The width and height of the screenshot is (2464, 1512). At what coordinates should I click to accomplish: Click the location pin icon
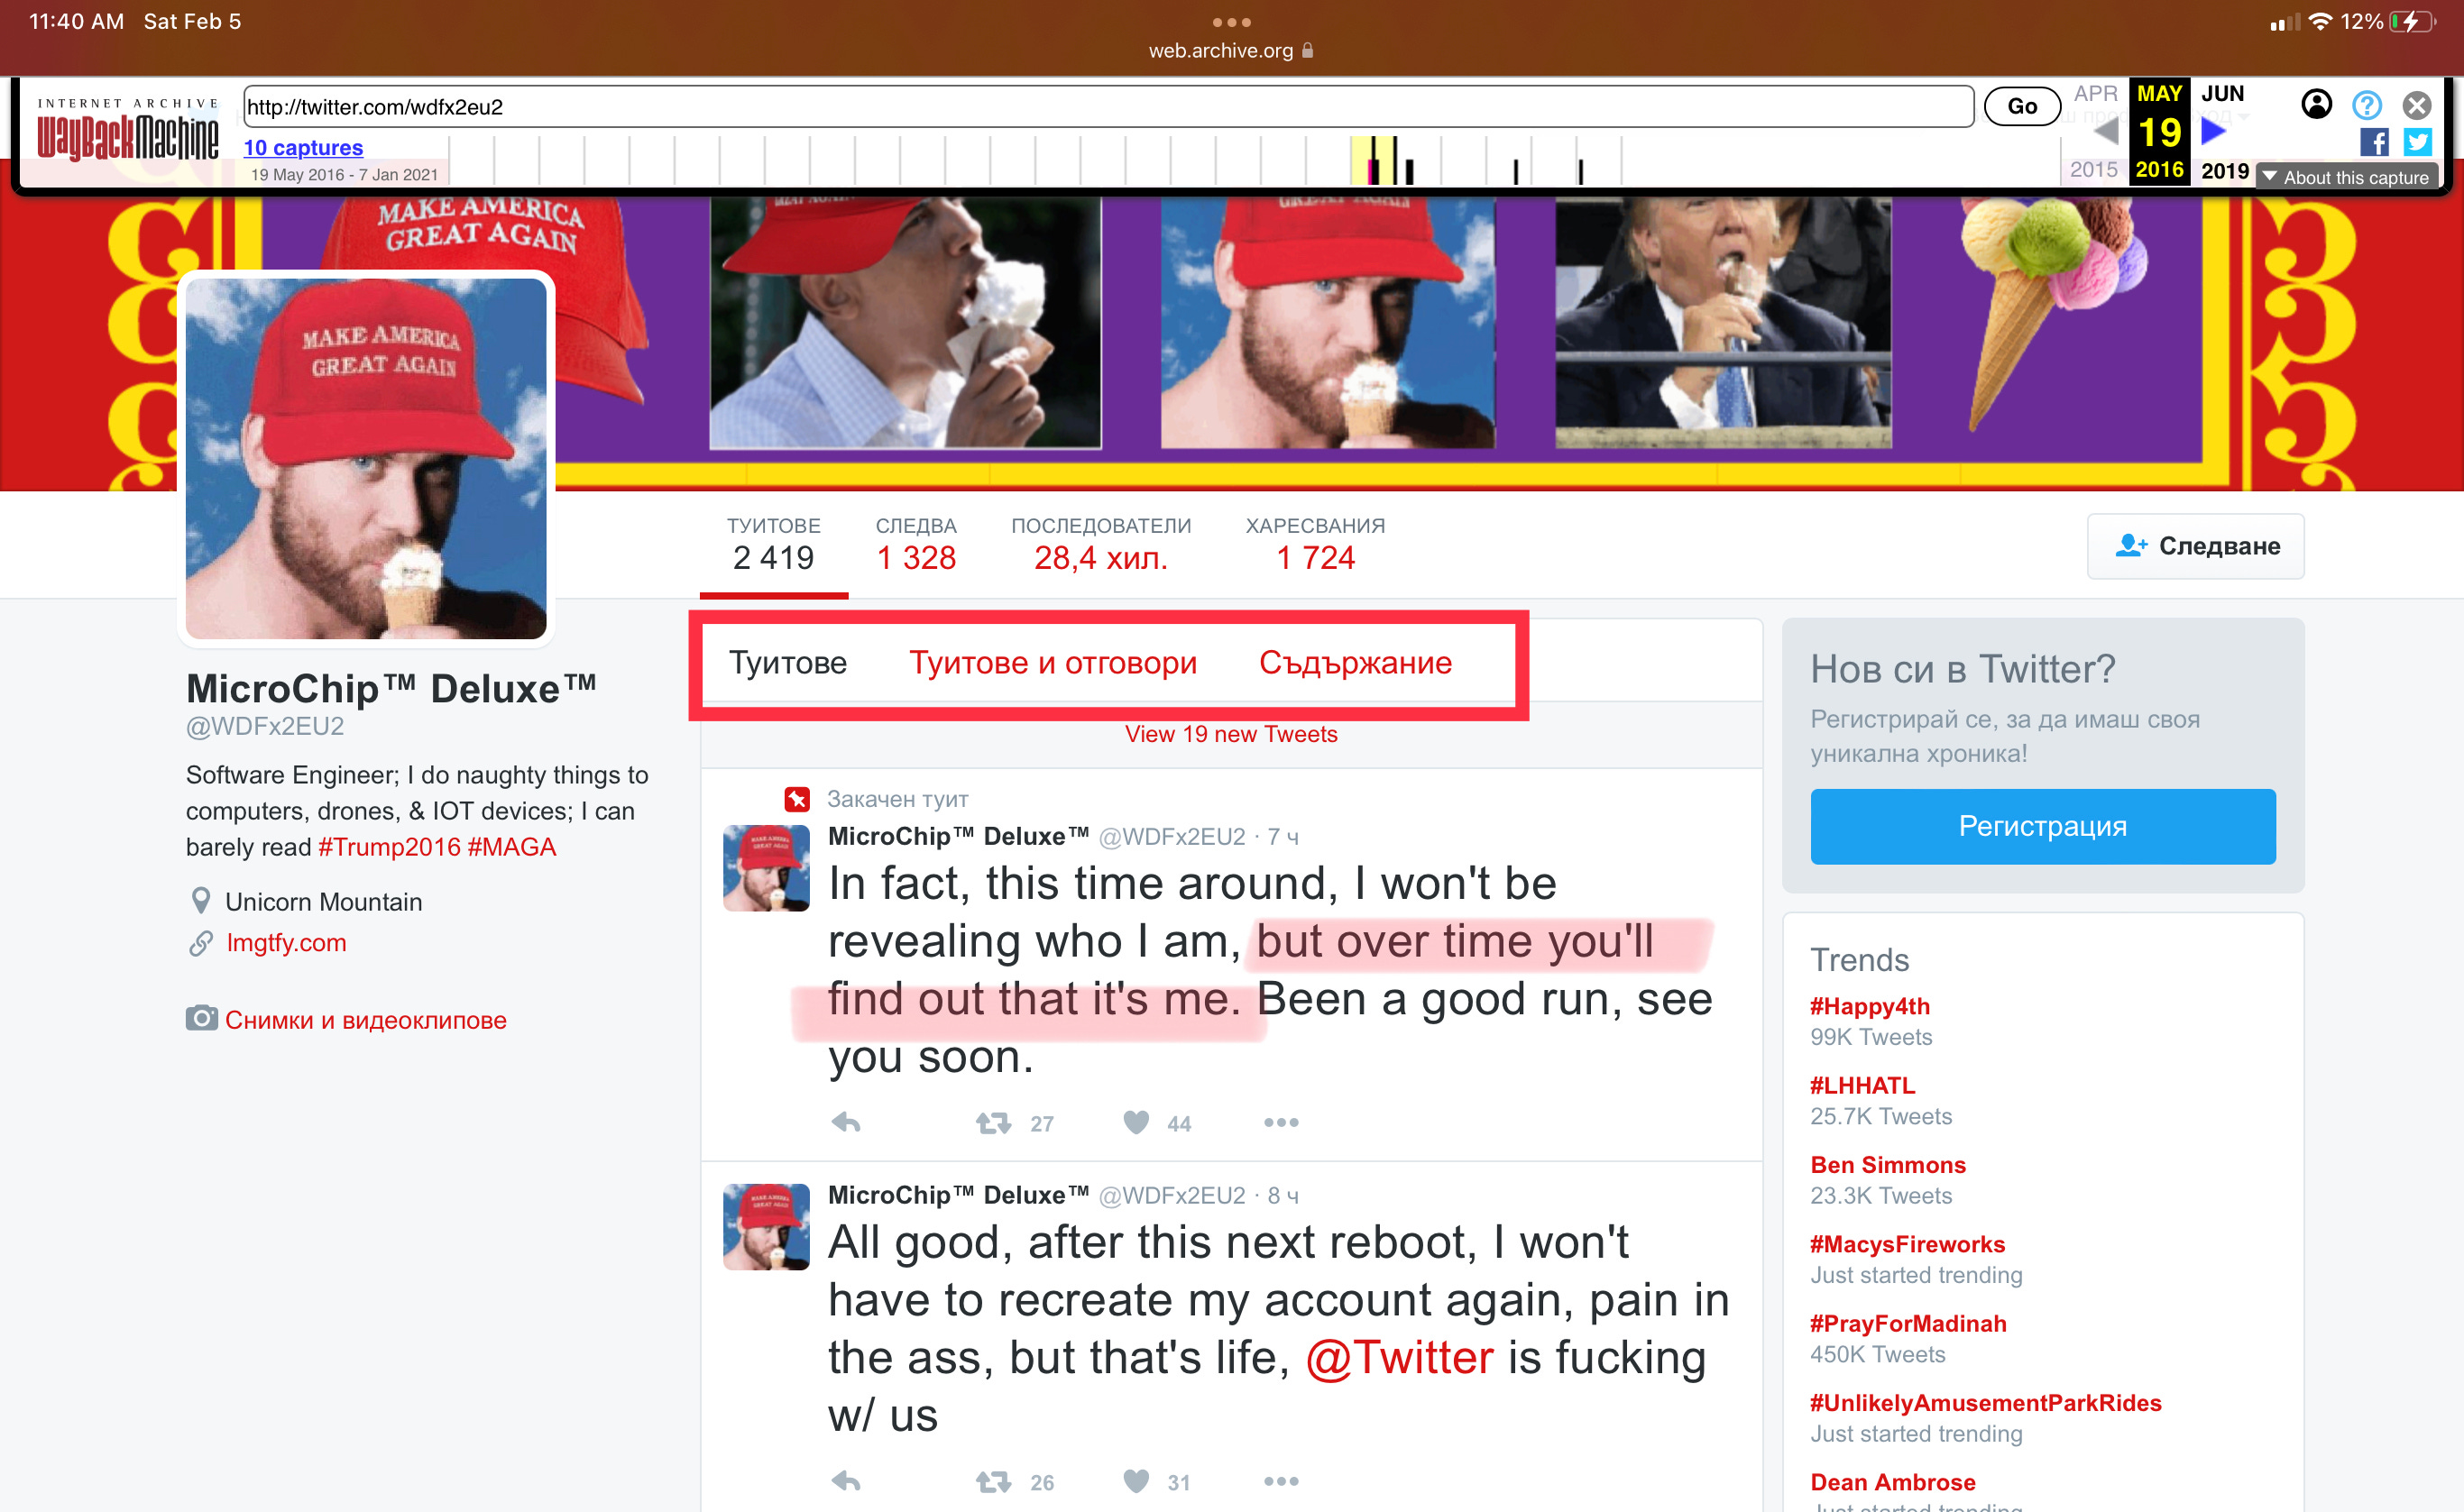pos(201,901)
